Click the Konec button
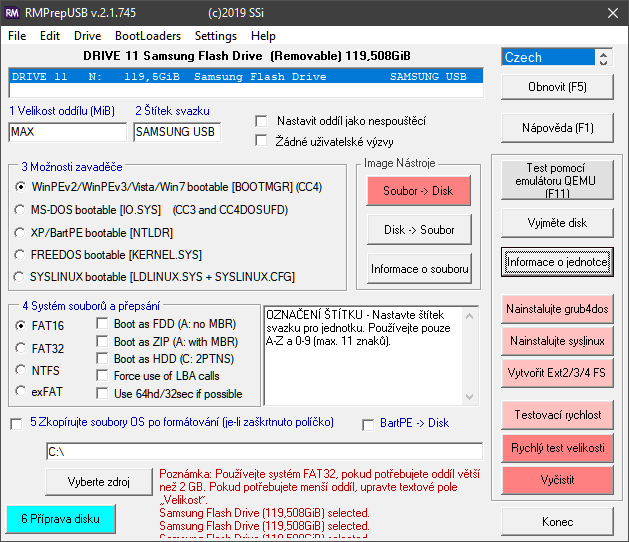The image size is (629, 542). coord(557,522)
